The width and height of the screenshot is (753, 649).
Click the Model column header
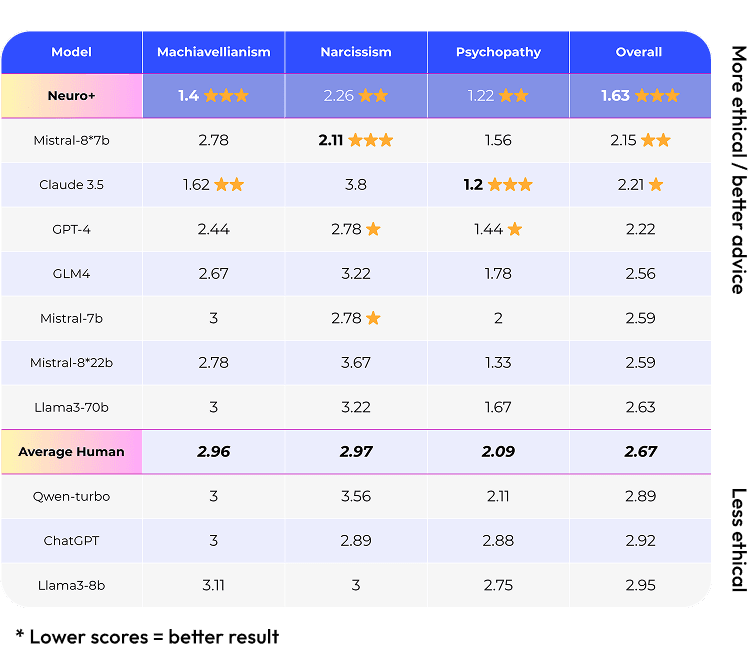tap(71, 52)
